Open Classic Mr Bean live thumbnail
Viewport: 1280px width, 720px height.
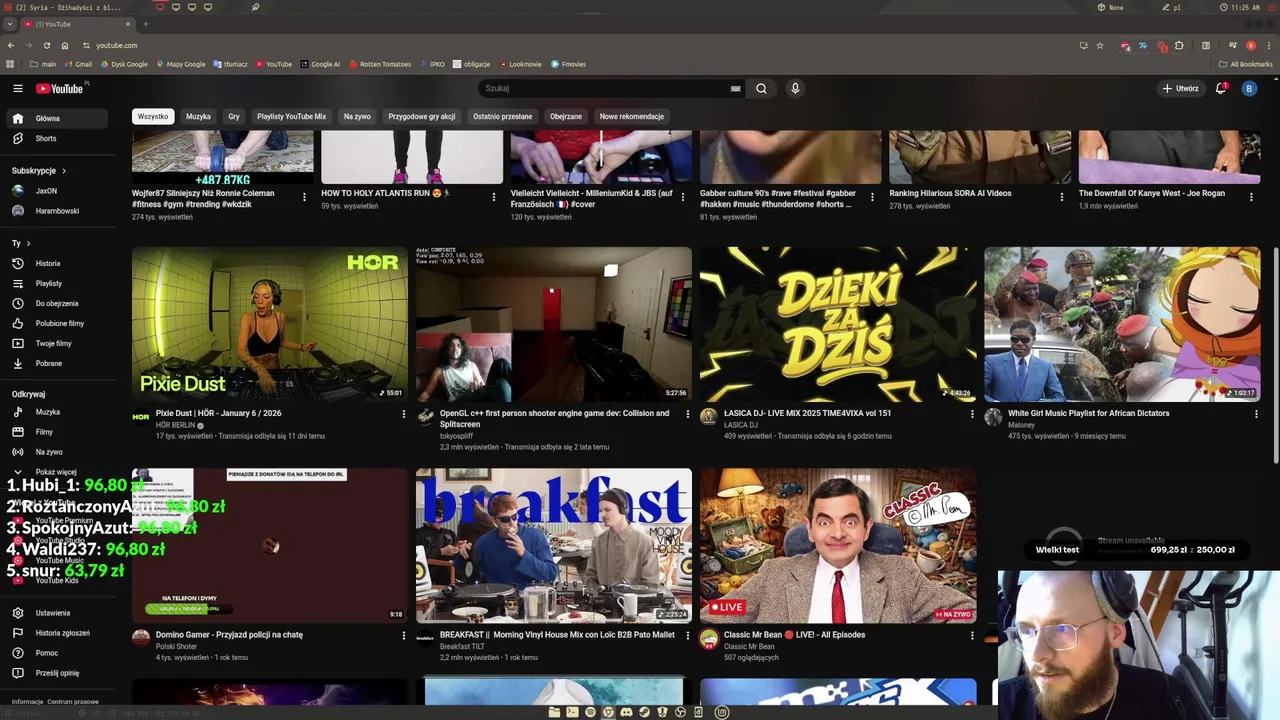pos(838,546)
